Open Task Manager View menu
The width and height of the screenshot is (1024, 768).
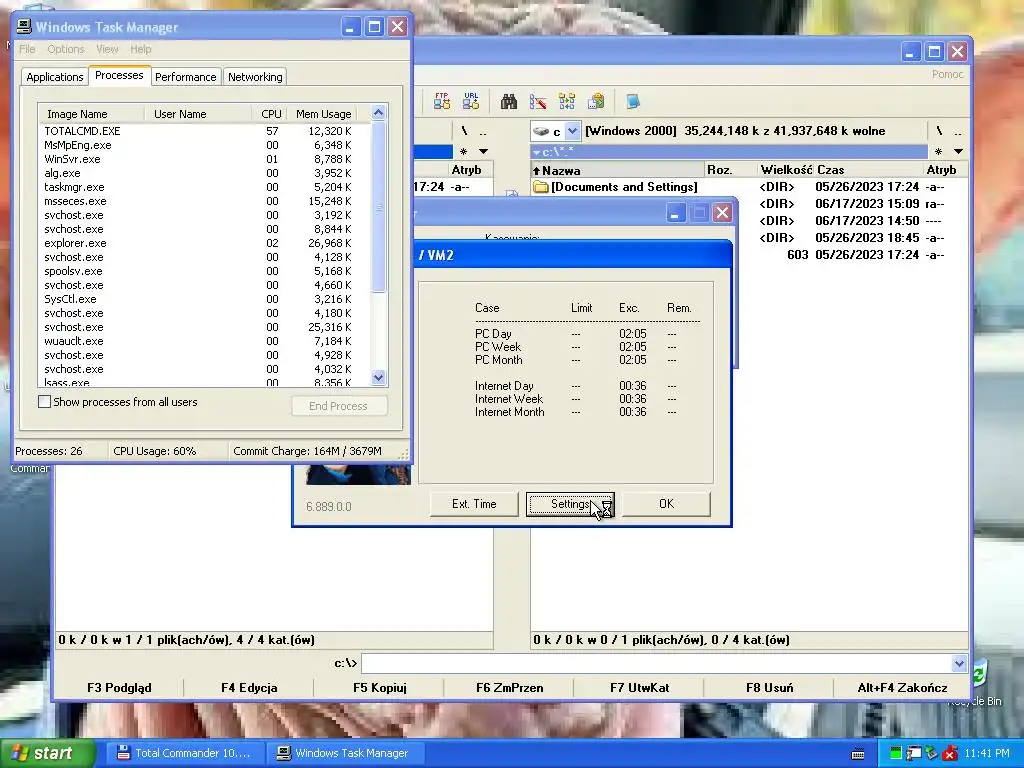click(x=107, y=49)
